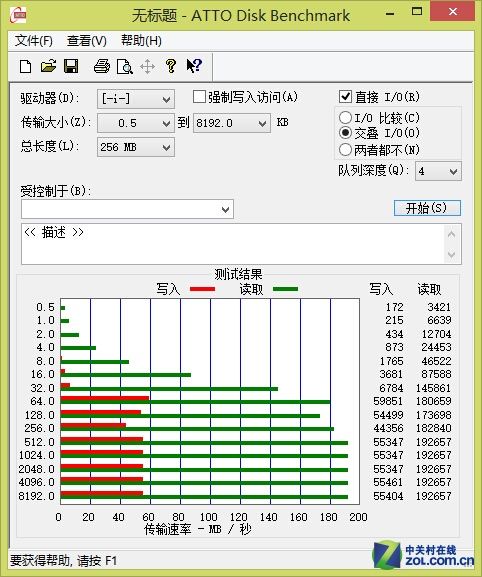Click the 写入 column header above values
This screenshot has width=482, height=577.
tap(381, 289)
